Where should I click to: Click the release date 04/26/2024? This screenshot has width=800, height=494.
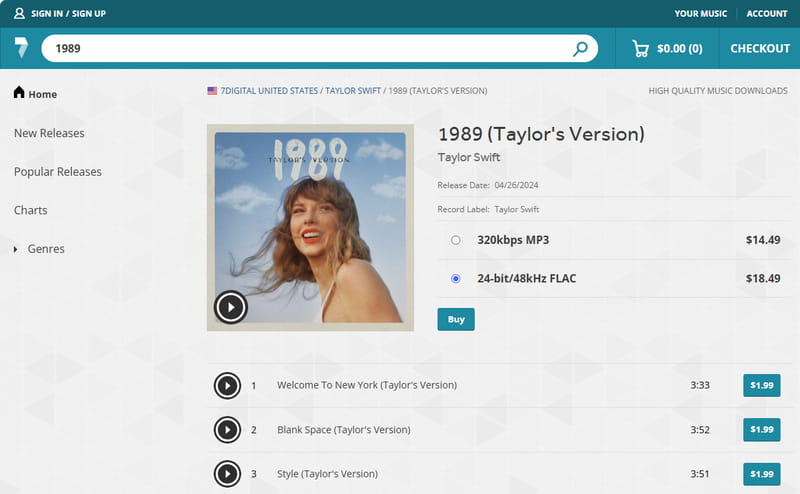(x=516, y=185)
